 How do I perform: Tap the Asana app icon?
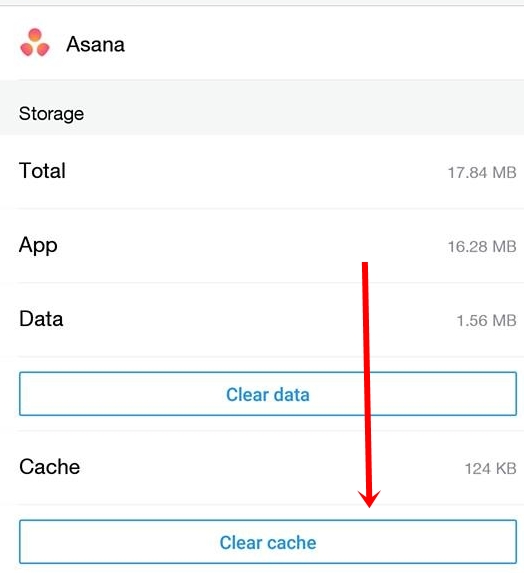pos(35,42)
